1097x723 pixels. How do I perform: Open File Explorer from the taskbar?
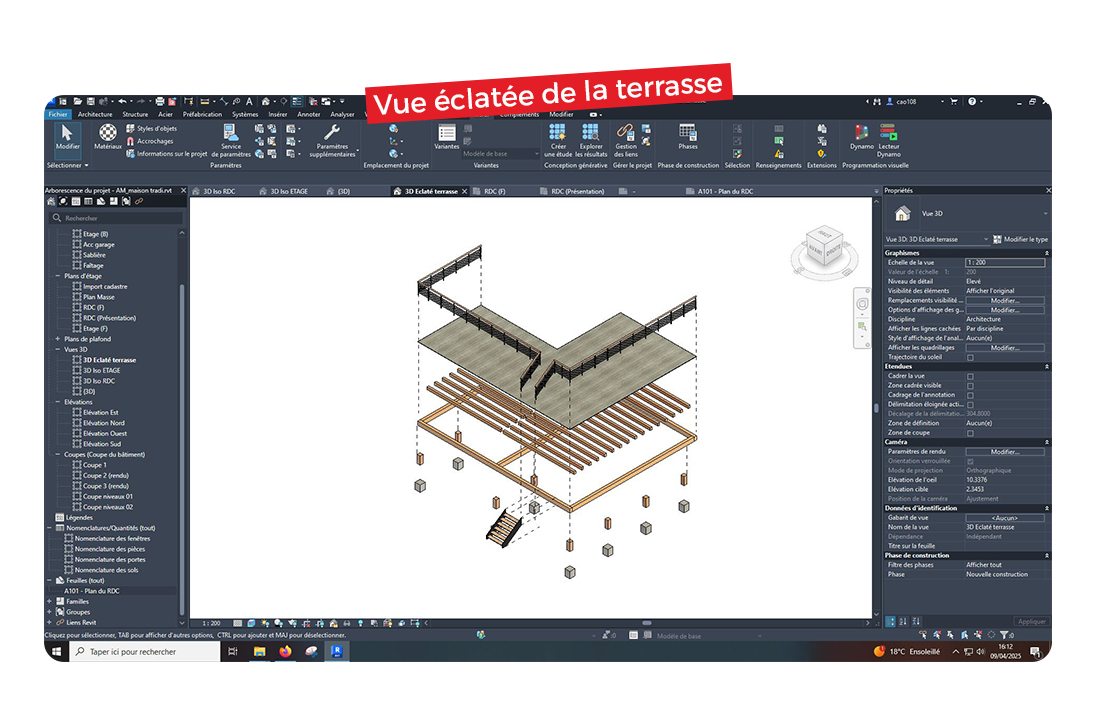[x=260, y=652]
